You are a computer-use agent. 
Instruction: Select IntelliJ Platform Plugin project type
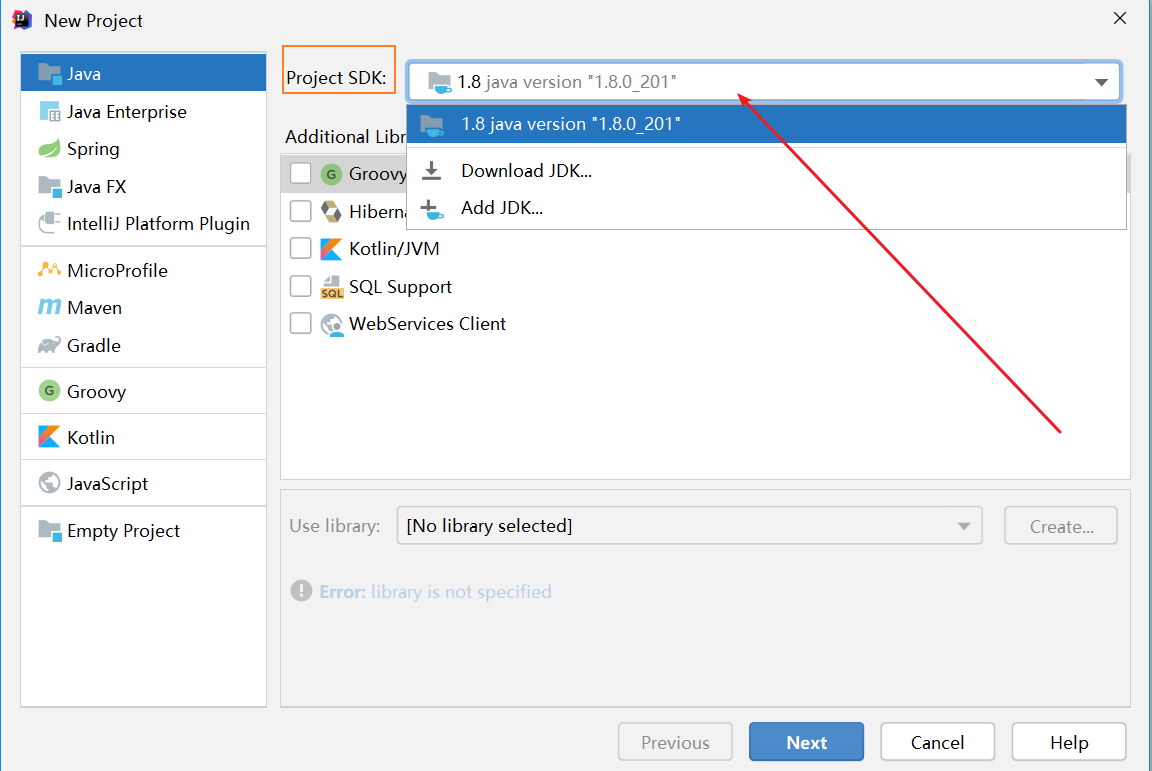(143, 223)
